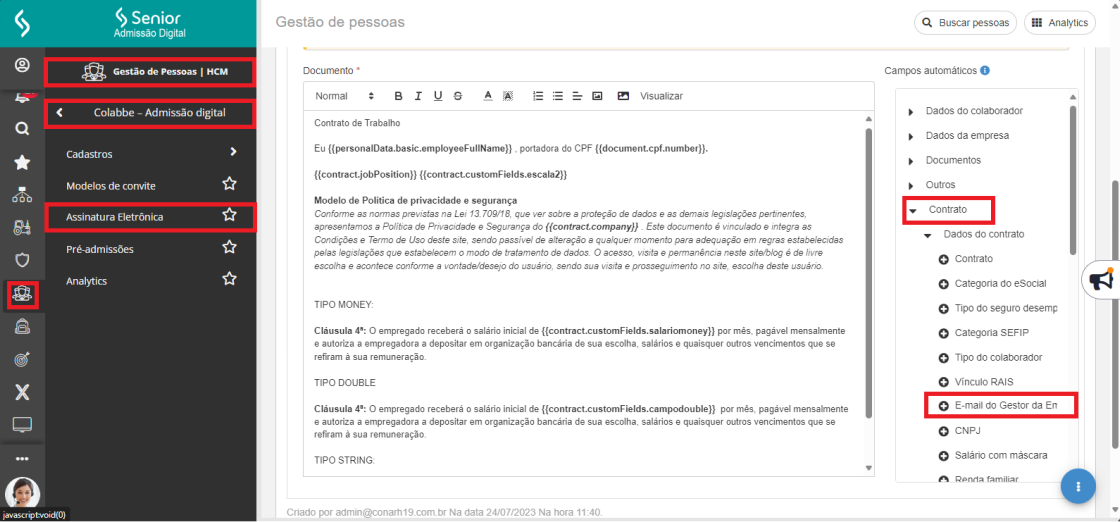The width and height of the screenshot is (1120, 522).
Task: Click Buscar pessoas search button
Action: click(x=966, y=23)
